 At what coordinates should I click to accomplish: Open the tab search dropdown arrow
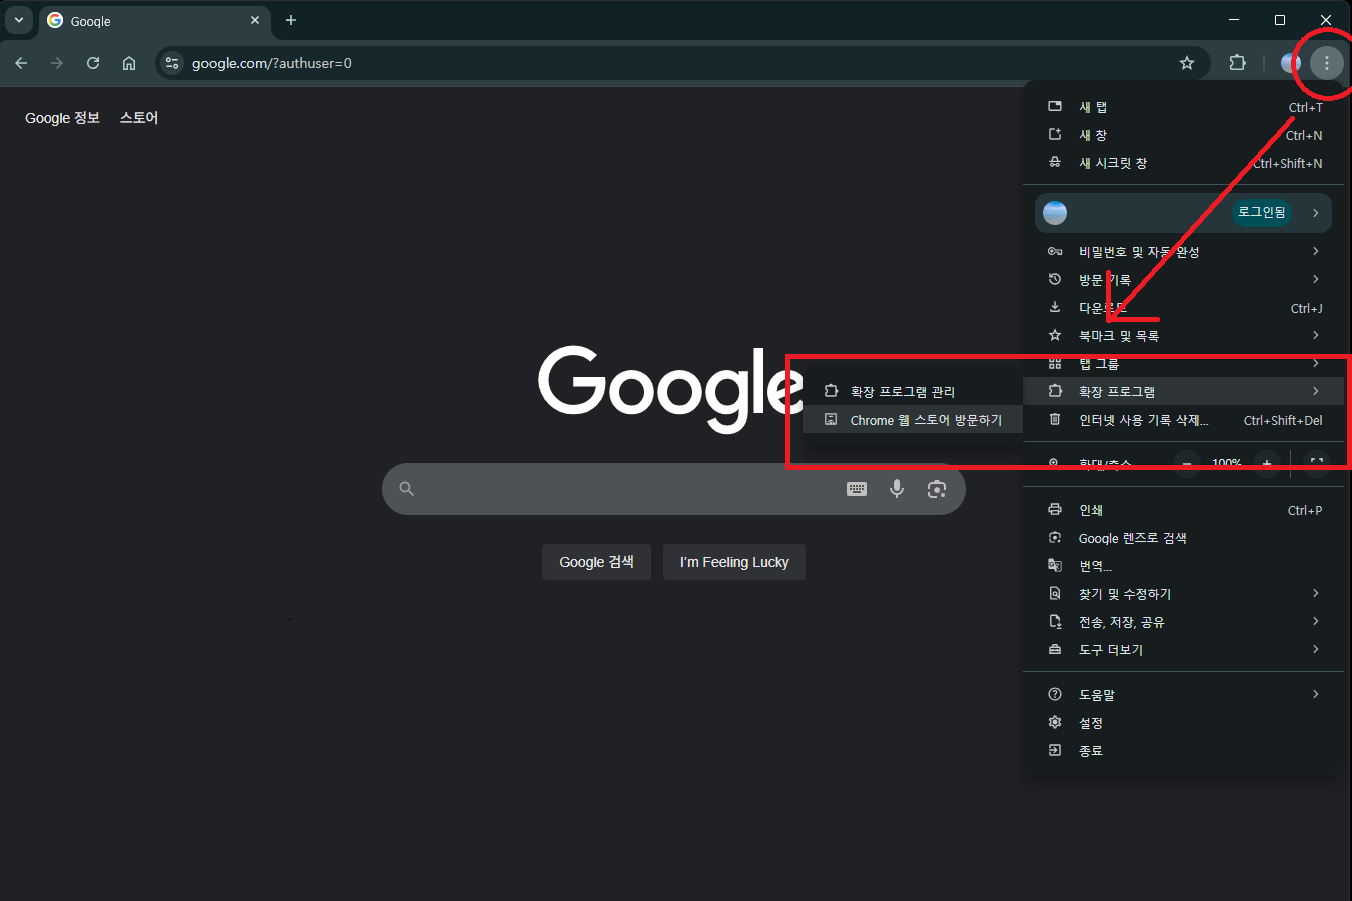click(x=18, y=20)
